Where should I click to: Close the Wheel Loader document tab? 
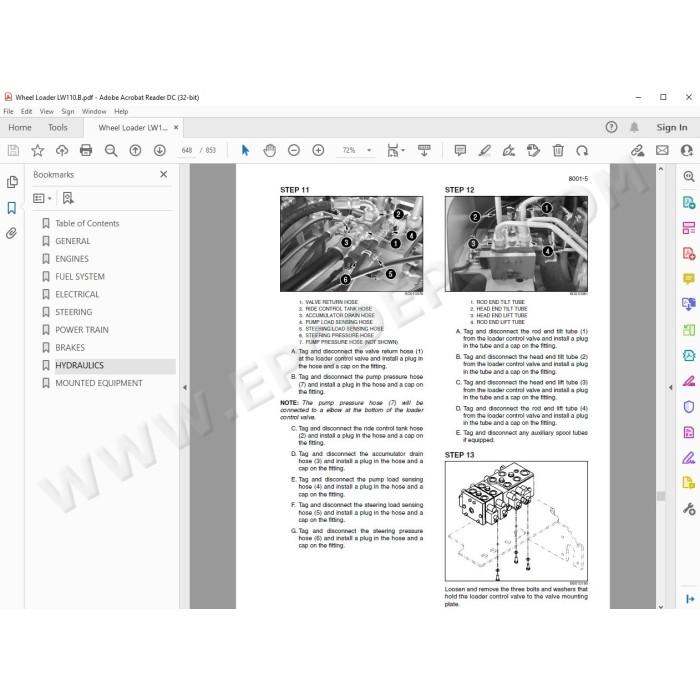pos(176,128)
